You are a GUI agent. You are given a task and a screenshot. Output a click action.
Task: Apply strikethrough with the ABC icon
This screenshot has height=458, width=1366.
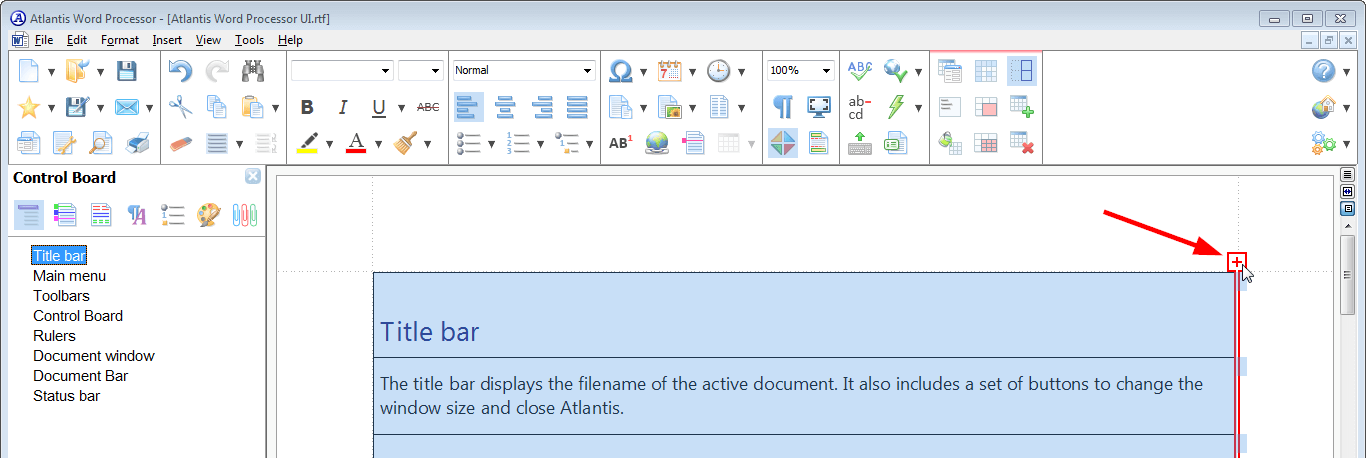428,107
